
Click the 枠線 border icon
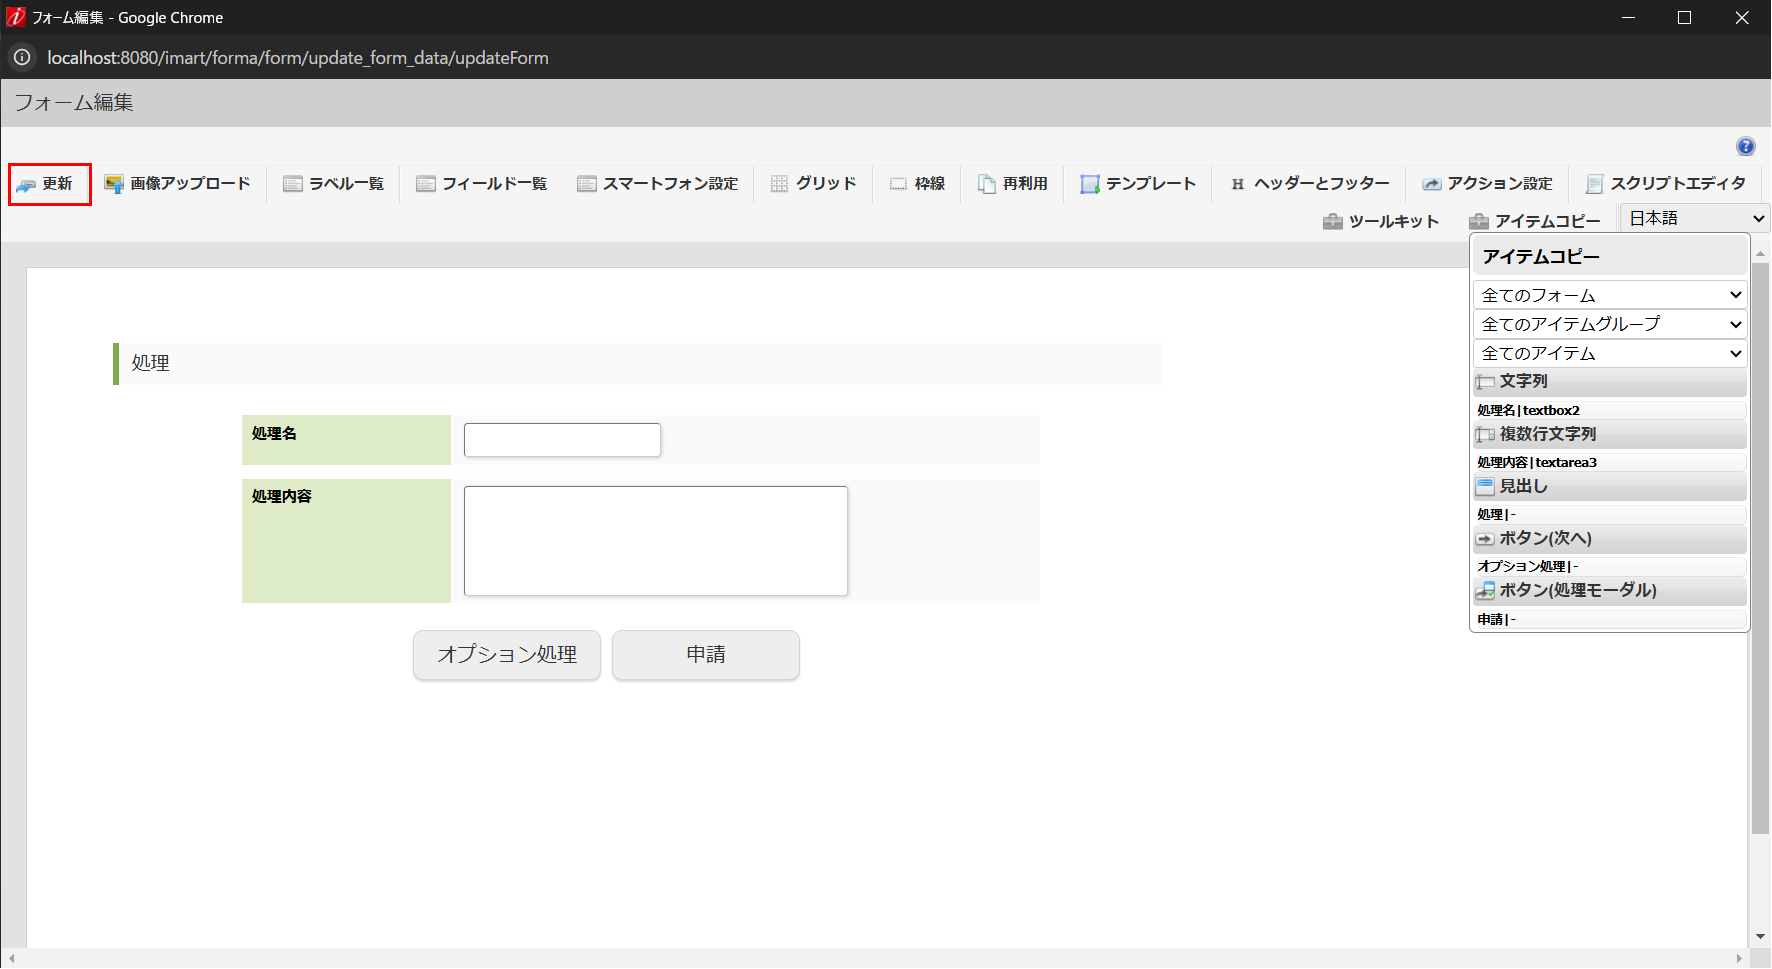(x=916, y=183)
